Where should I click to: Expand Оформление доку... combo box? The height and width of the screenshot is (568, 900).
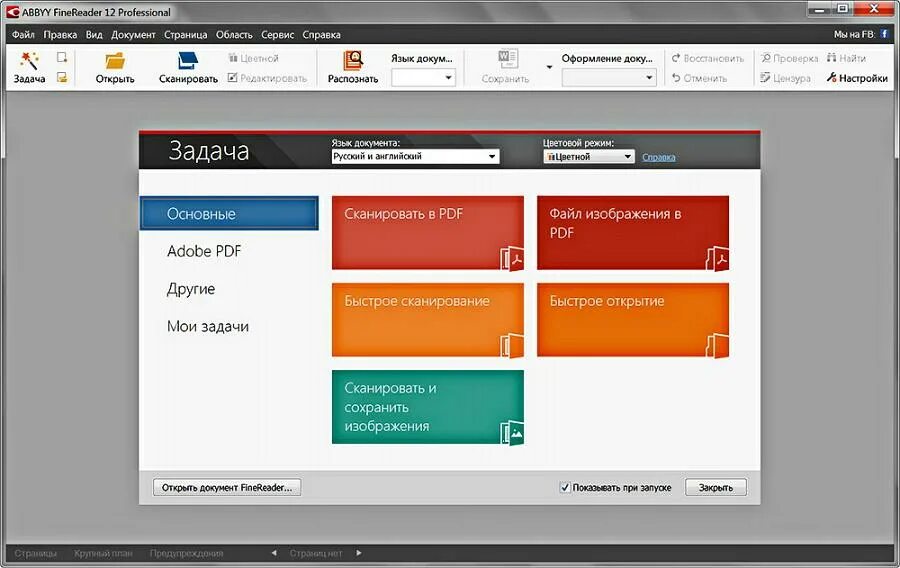(x=609, y=77)
